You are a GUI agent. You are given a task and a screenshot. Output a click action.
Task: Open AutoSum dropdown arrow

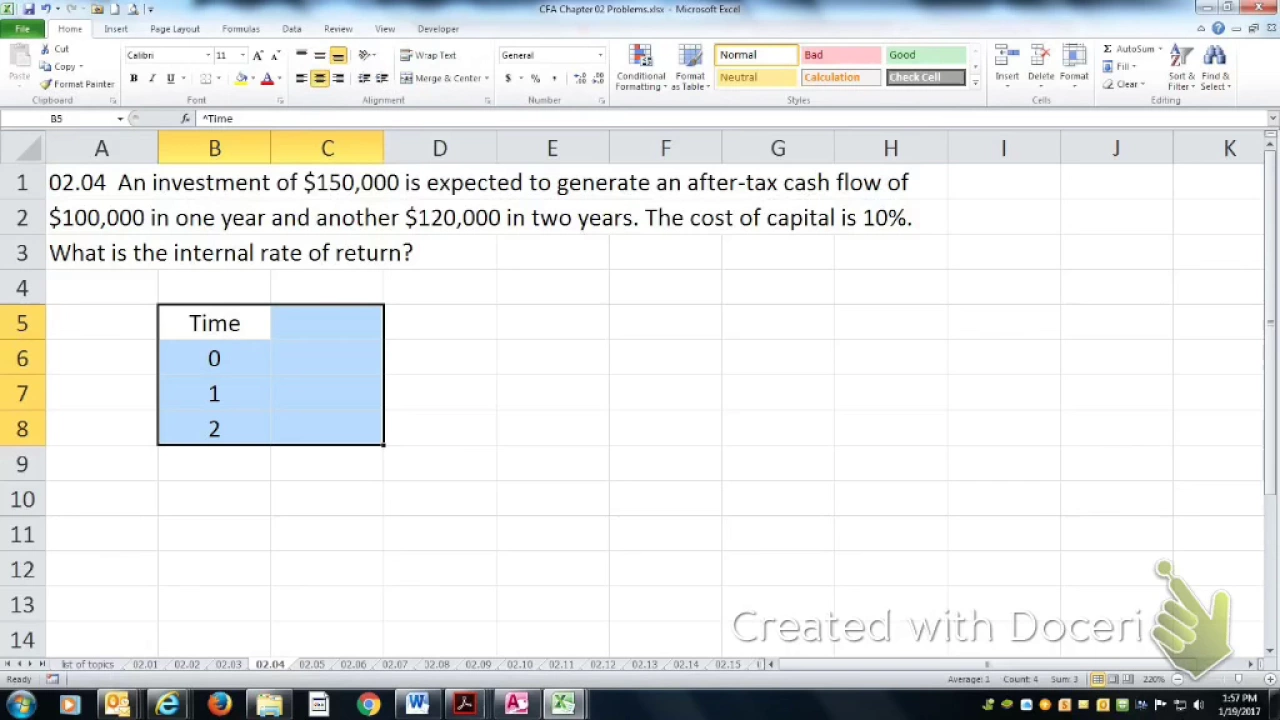tap(1160, 49)
